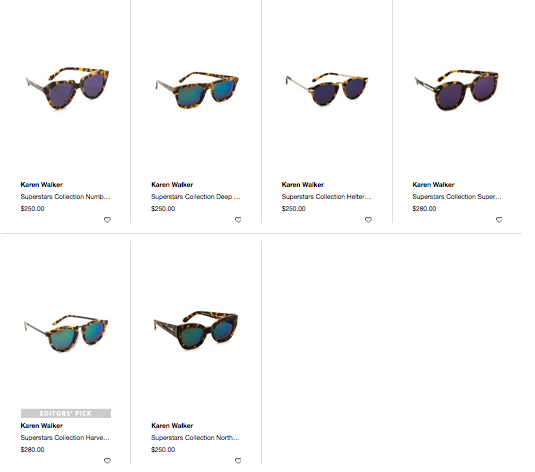535x472 pixels.
Task: Add Helter sunglasses to wishlist via heart
Action: 368,220
